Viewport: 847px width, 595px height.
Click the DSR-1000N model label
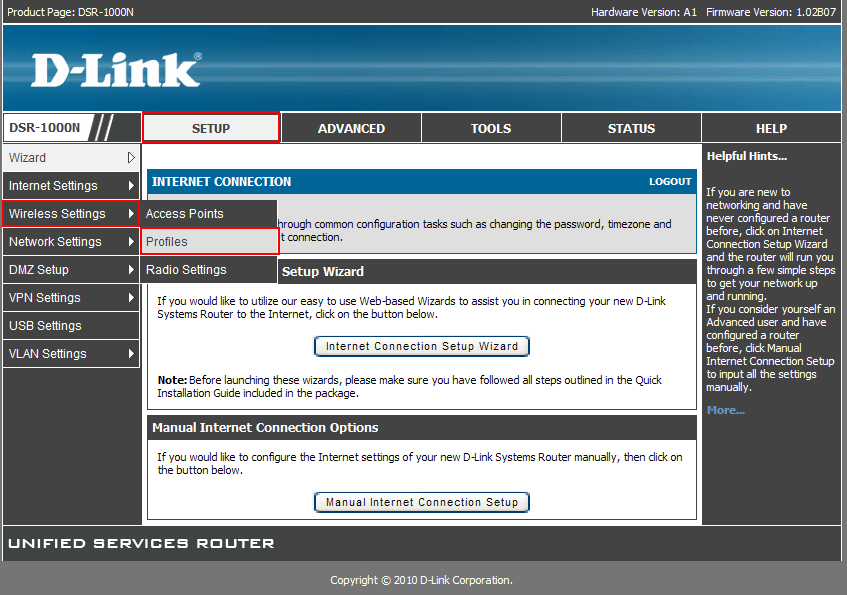[x=44, y=128]
